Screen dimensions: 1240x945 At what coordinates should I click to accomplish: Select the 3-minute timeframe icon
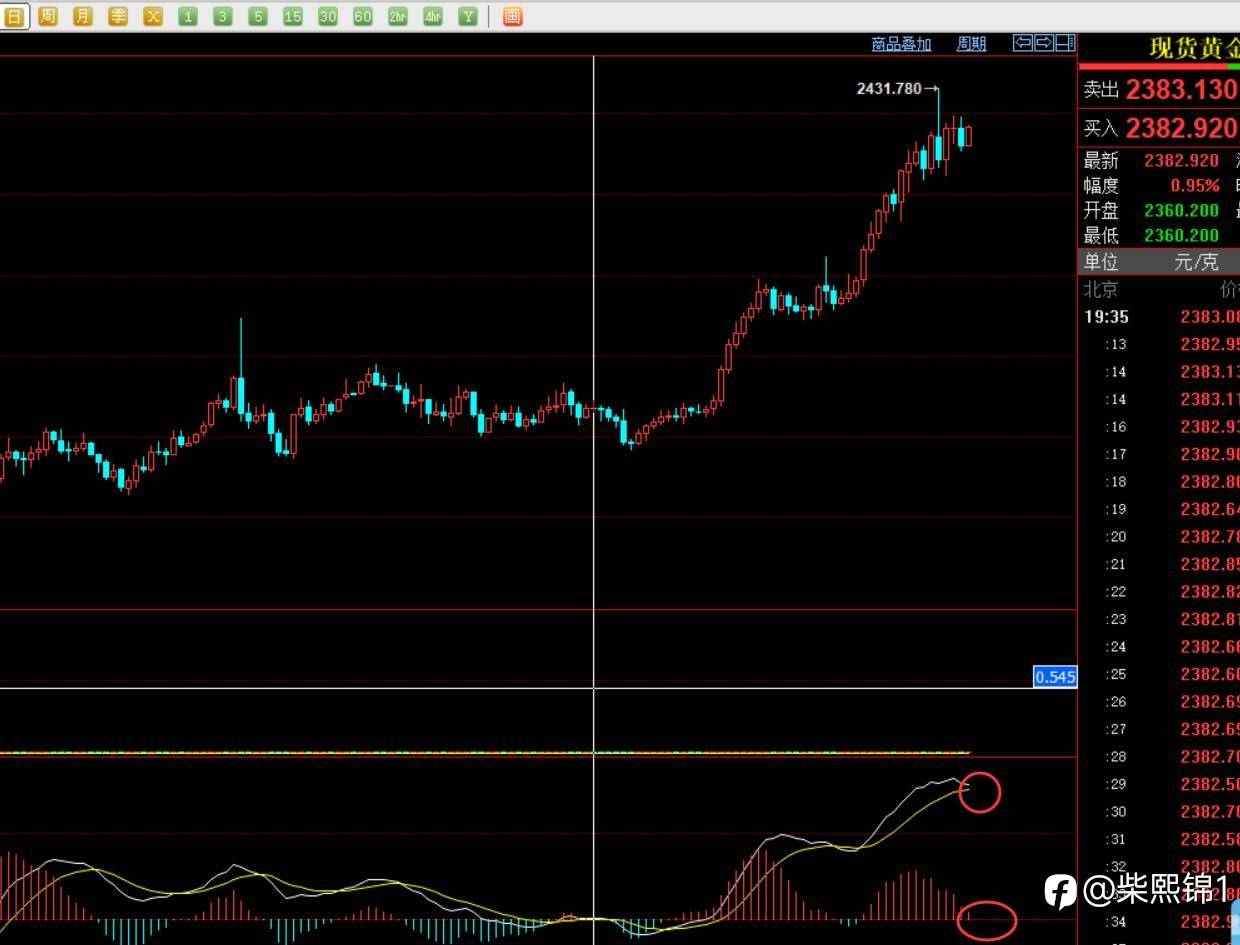[223, 16]
